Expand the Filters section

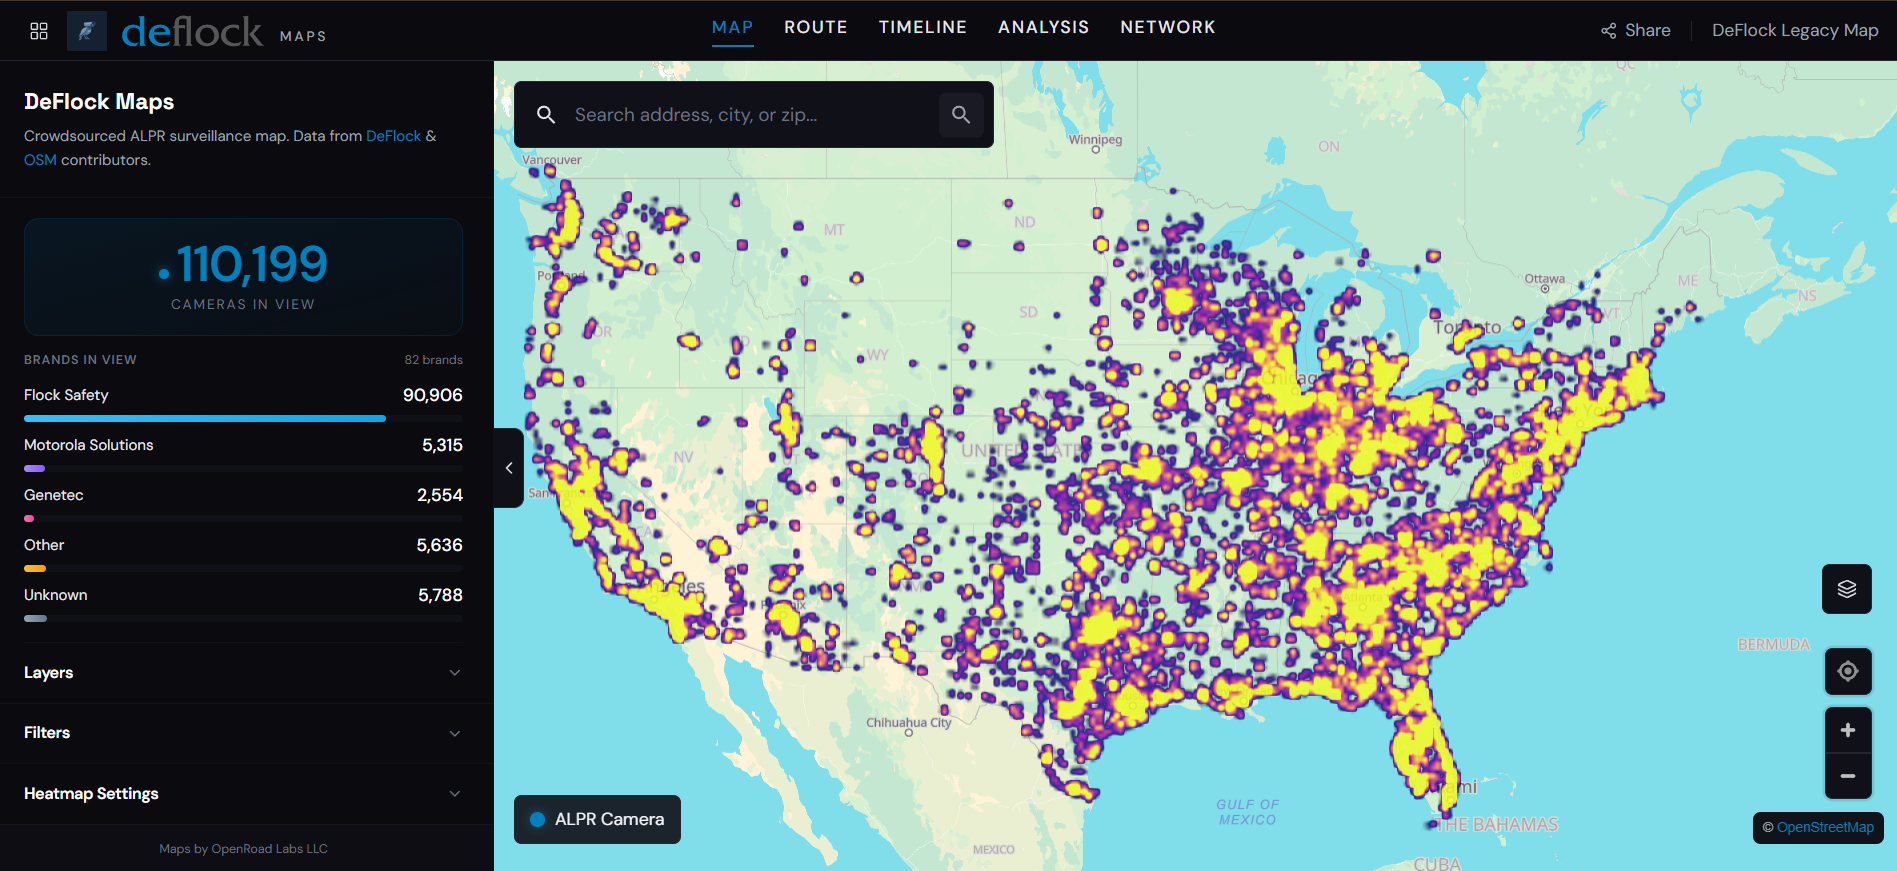coord(243,733)
